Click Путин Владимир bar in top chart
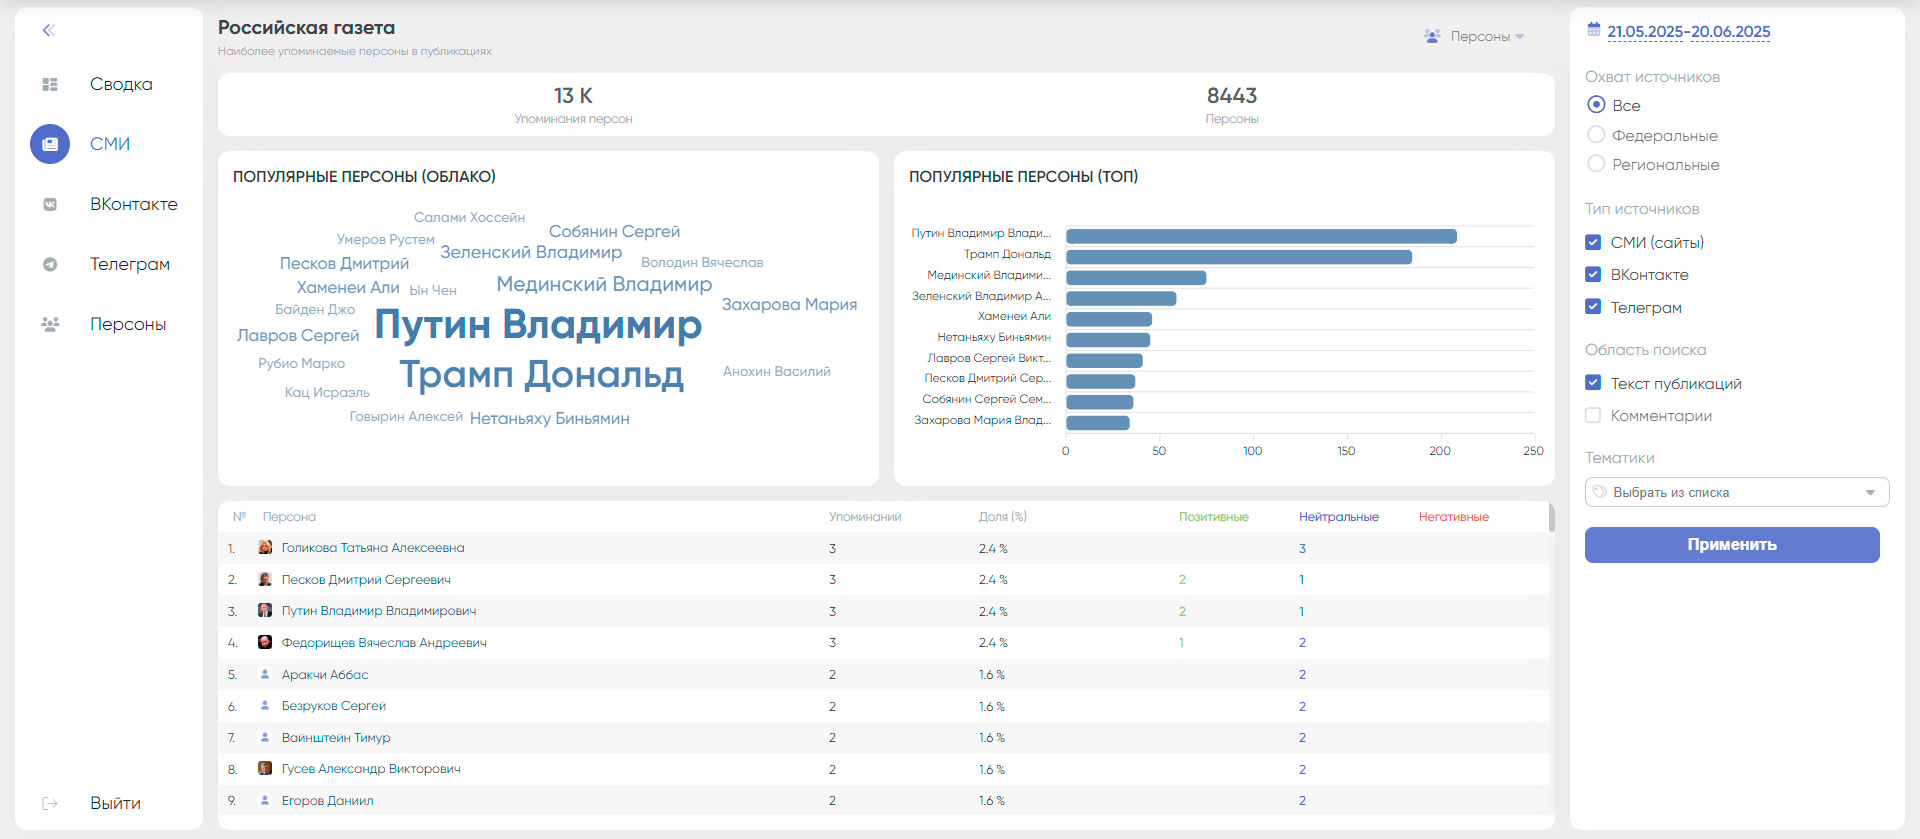The image size is (1920, 839). [1260, 237]
